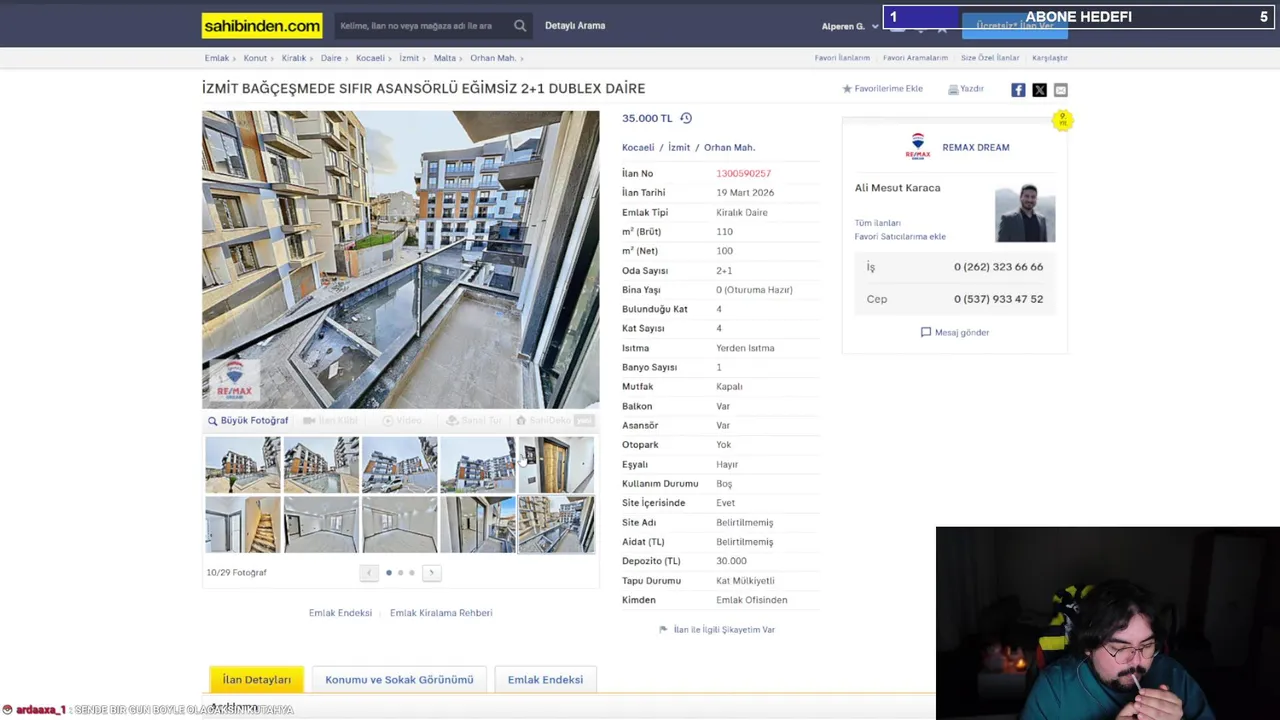This screenshot has height=720, width=1280.
Task: Click listing number 1300590257
Action: (x=743, y=173)
